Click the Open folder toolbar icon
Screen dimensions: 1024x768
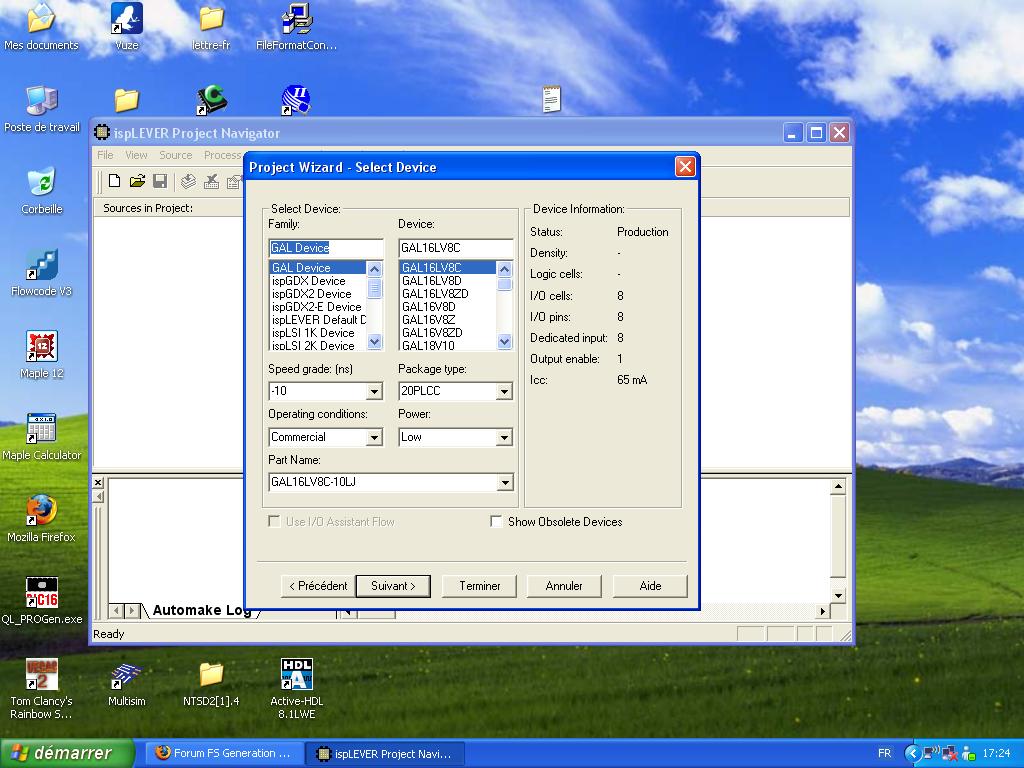tap(137, 181)
